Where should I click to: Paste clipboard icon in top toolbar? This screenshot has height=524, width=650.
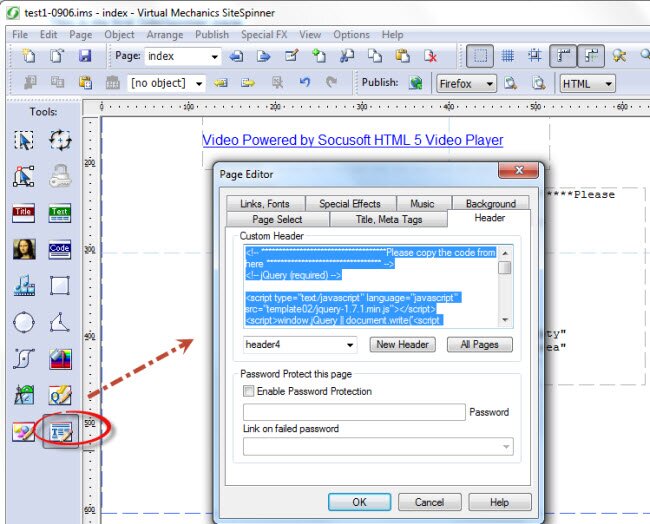pyautogui.click(x=403, y=56)
